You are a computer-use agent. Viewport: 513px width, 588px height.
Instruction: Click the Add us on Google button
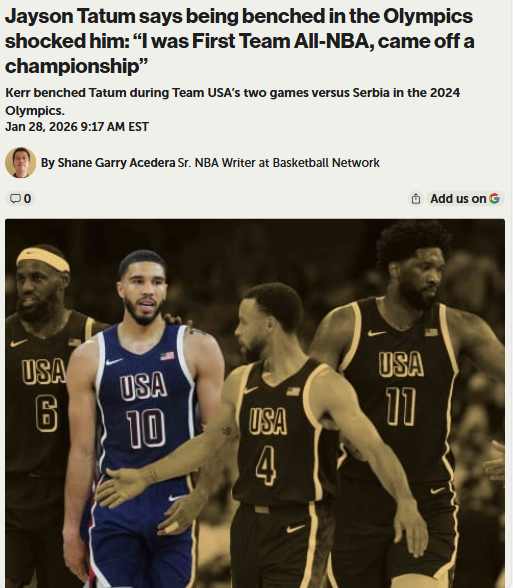(x=465, y=198)
